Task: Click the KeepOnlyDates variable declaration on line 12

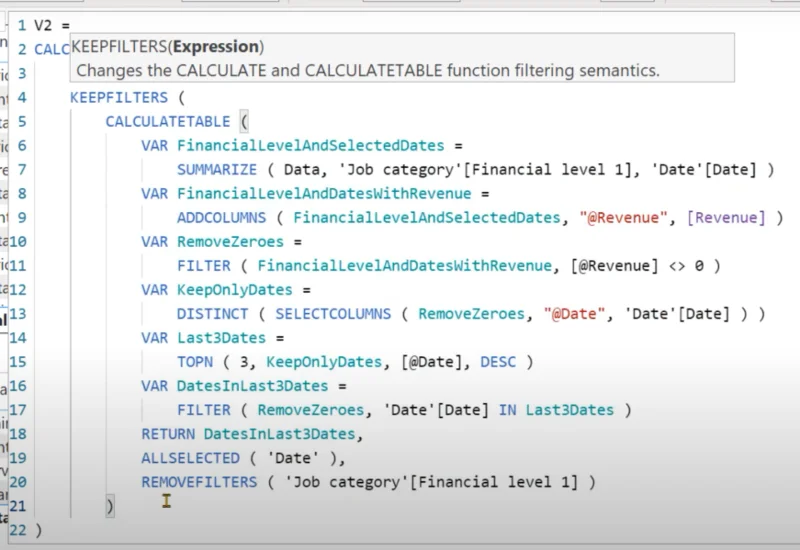Action: [235, 290]
